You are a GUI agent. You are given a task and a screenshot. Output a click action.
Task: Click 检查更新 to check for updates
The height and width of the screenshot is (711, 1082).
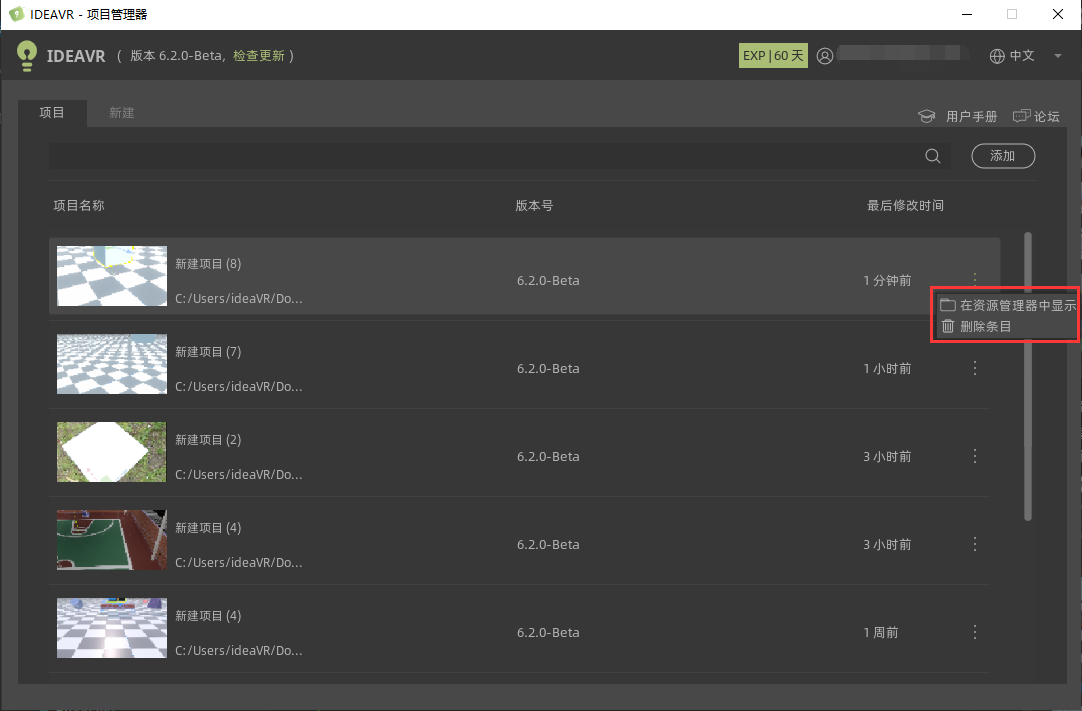pyautogui.click(x=259, y=56)
